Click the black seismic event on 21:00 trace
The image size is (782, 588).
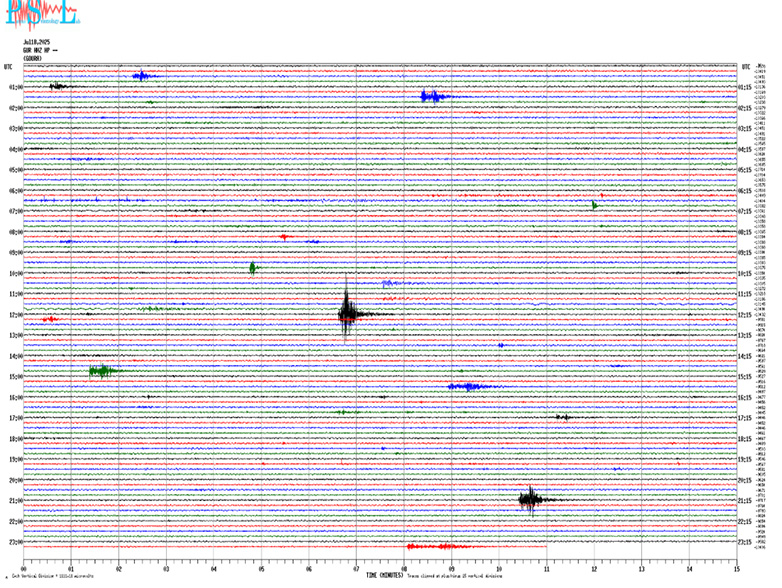pos(529,500)
